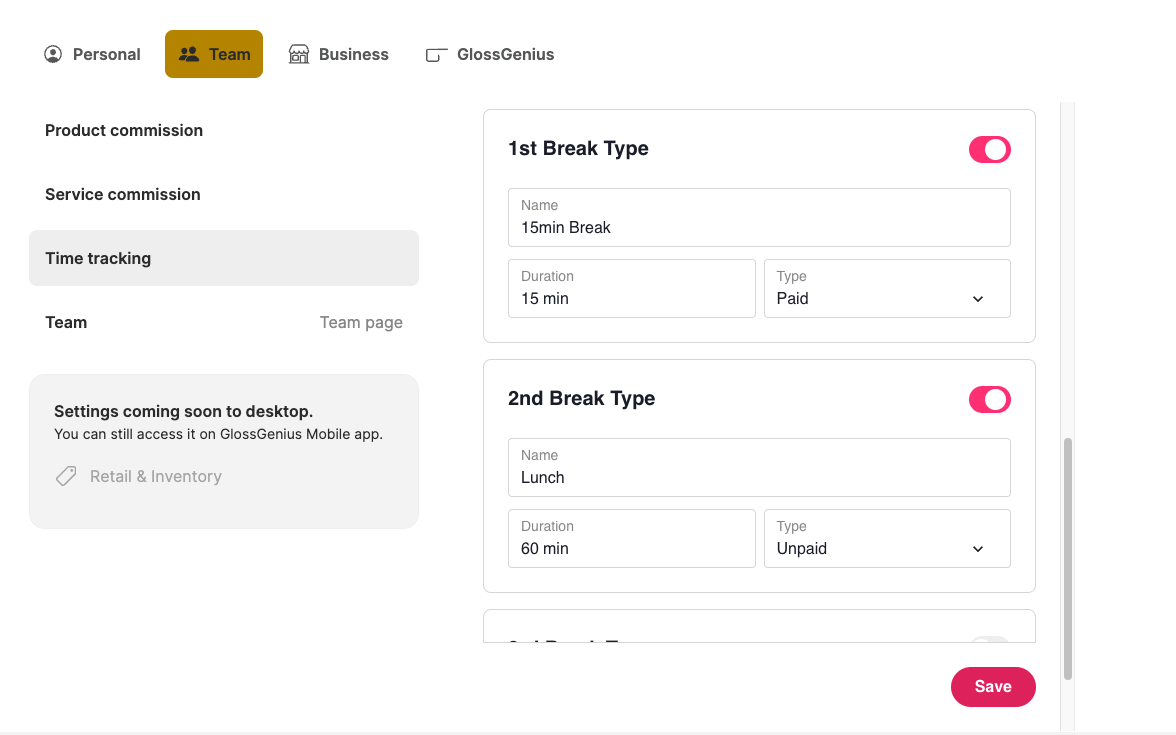This screenshot has width=1176, height=735.
Task: Open Product commission settings
Action: coord(224,130)
